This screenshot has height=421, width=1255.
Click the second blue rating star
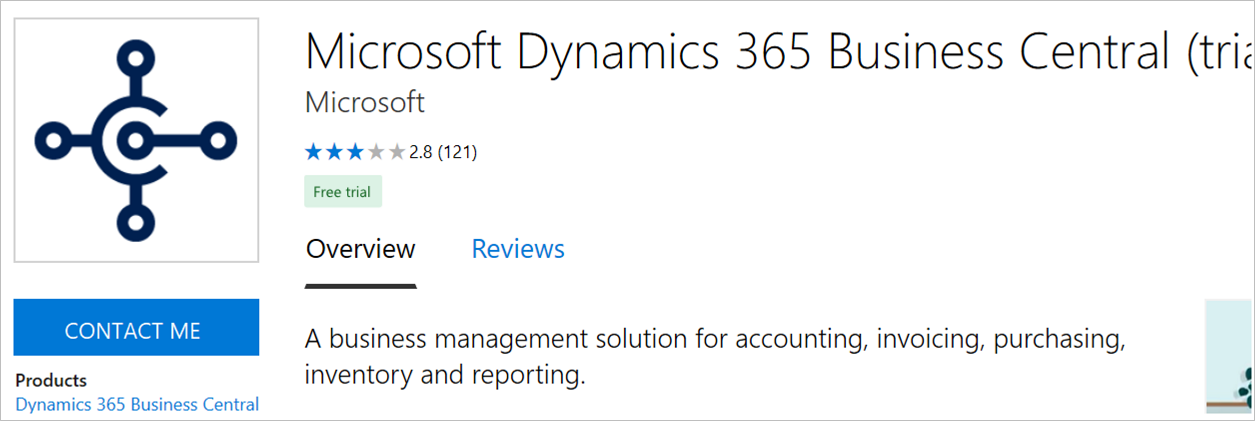(x=335, y=153)
